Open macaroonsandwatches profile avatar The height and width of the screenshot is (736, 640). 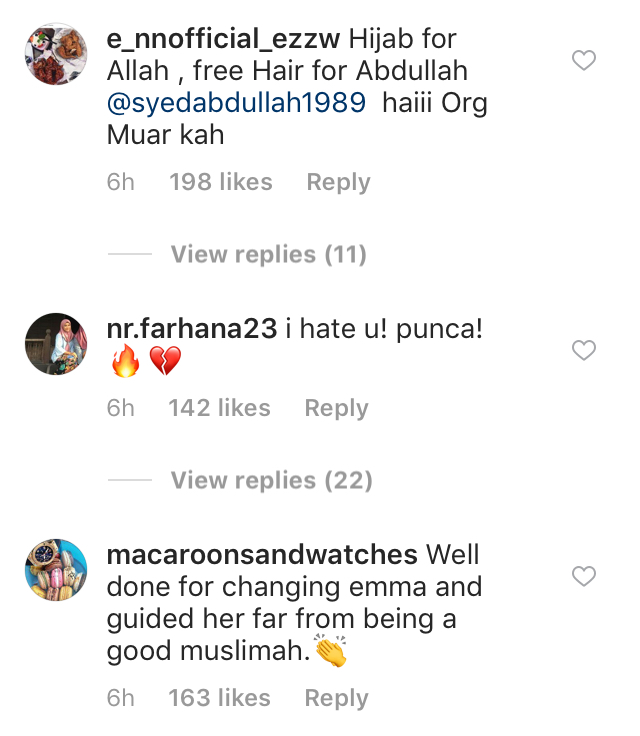(x=56, y=570)
